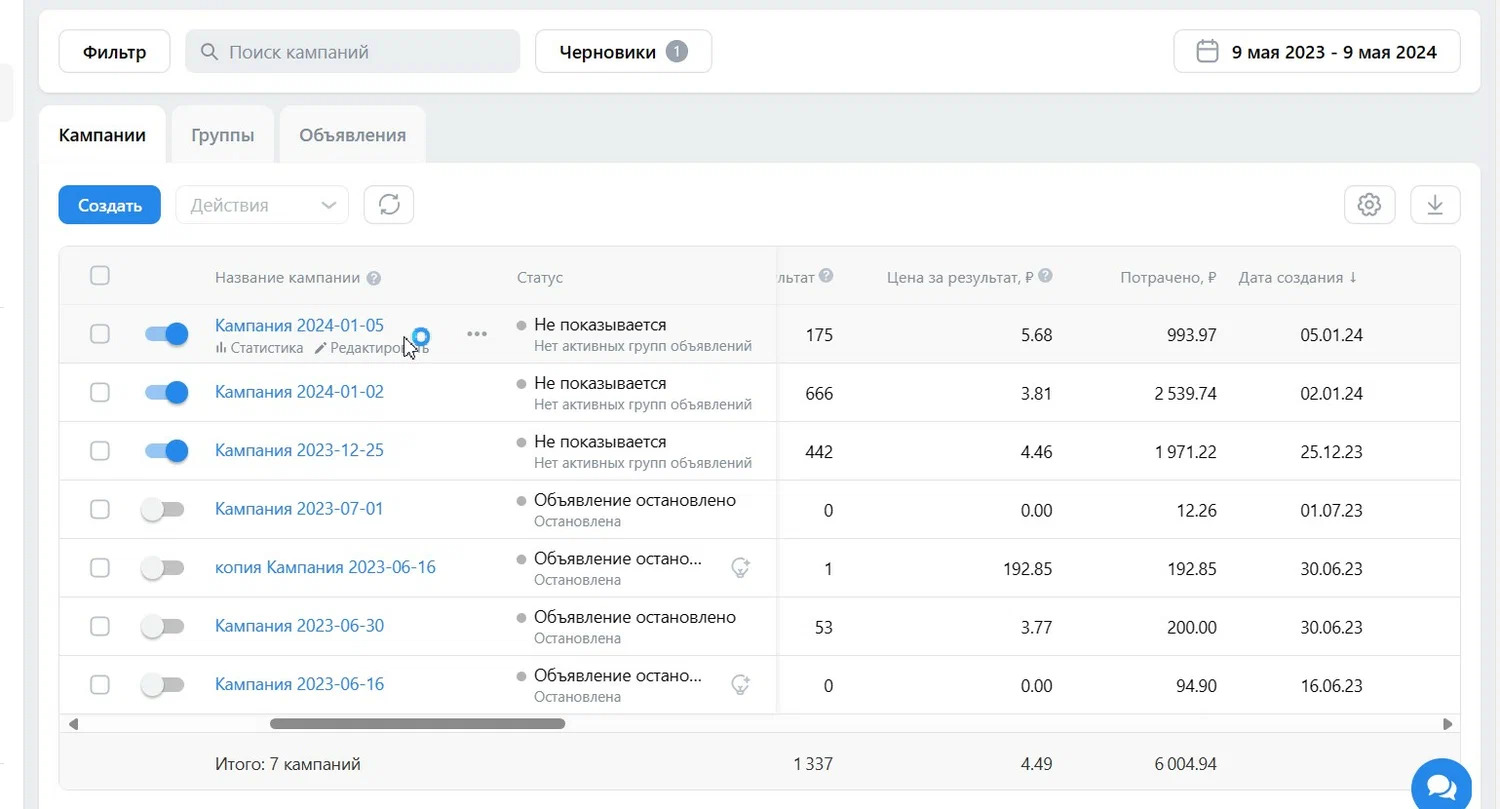
Task: Click the spent value 2 539.74
Action: pos(1185,393)
